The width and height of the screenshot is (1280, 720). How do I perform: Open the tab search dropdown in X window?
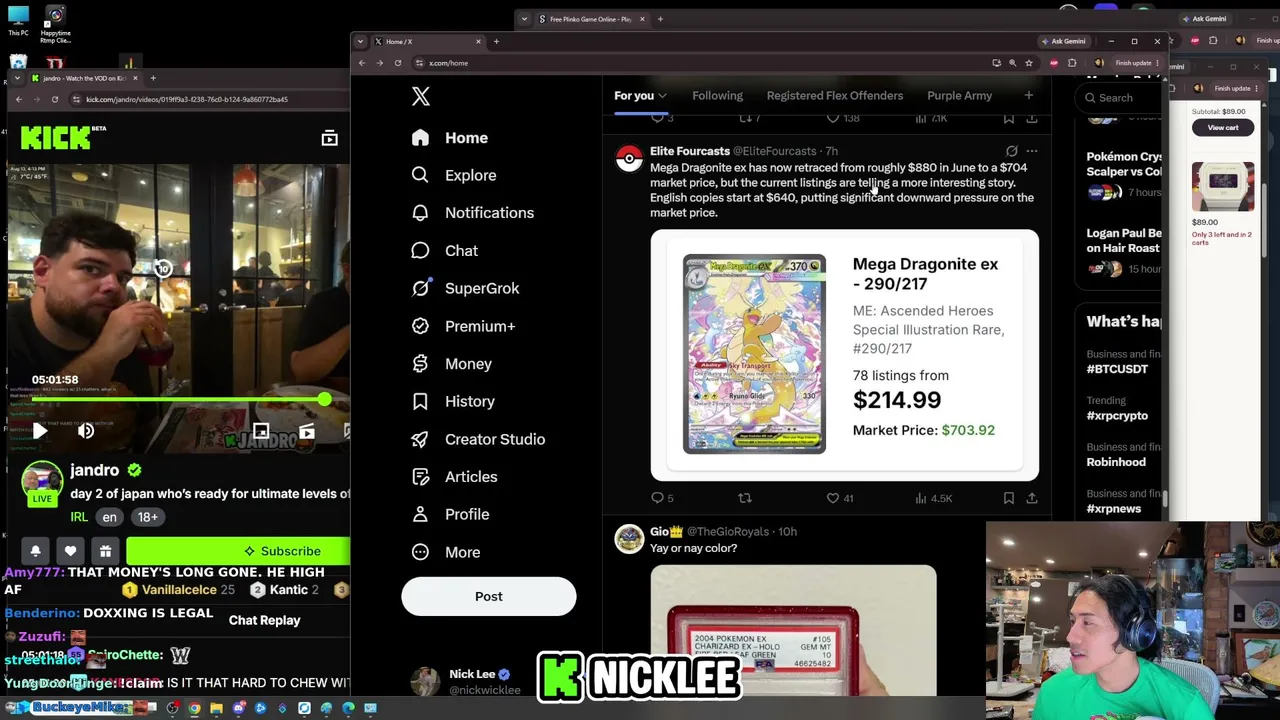click(x=360, y=41)
